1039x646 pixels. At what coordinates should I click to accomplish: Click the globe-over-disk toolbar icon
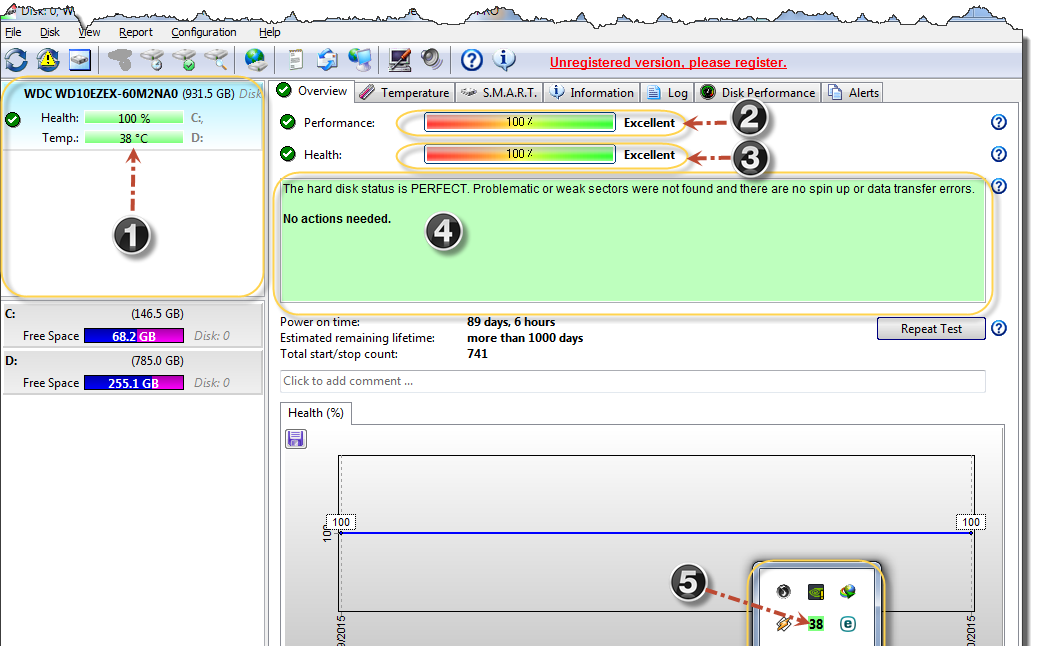255,60
